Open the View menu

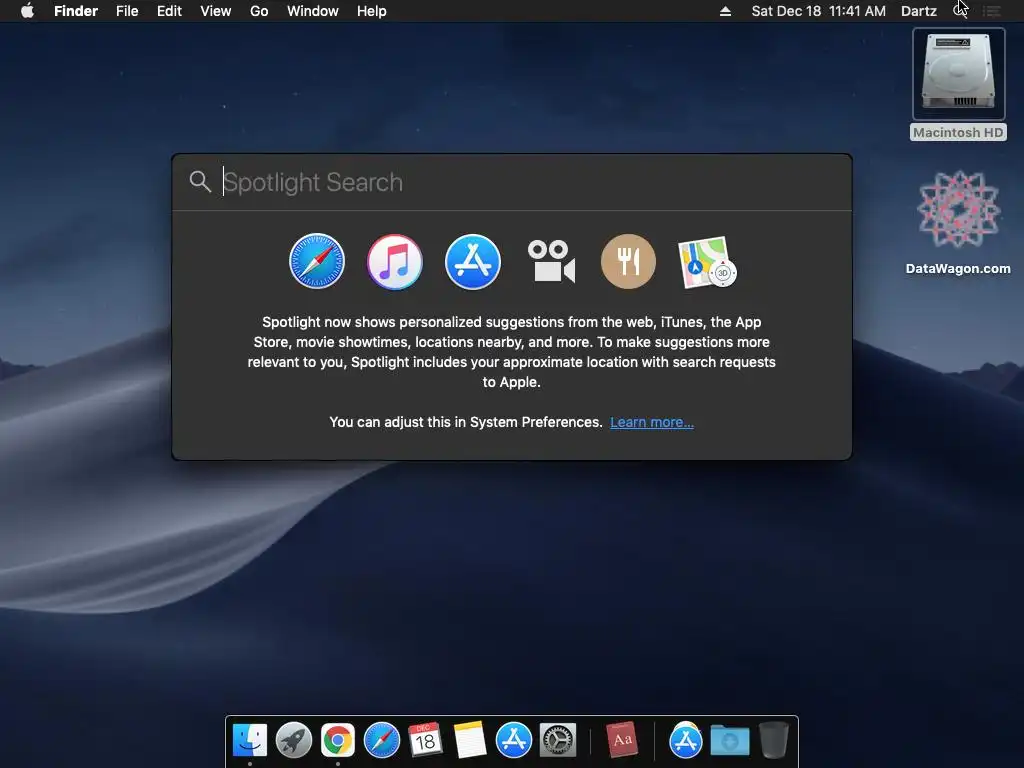[x=216, y=11]
